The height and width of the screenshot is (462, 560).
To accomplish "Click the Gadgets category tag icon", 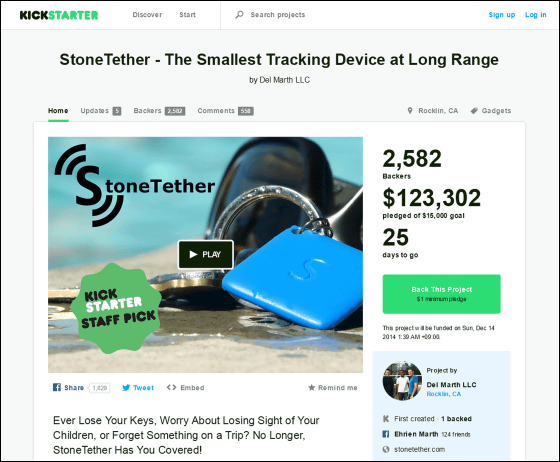I will coord(474,111).
